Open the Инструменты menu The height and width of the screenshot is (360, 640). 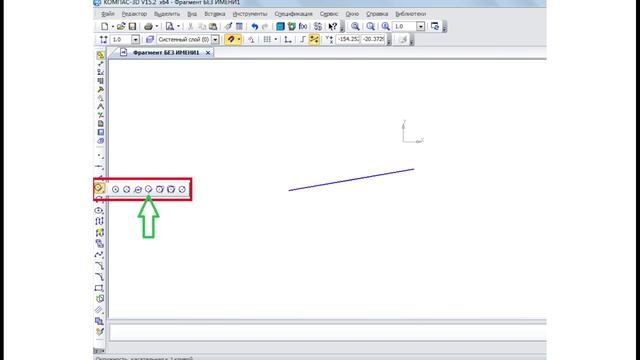[x=250, y=14]
